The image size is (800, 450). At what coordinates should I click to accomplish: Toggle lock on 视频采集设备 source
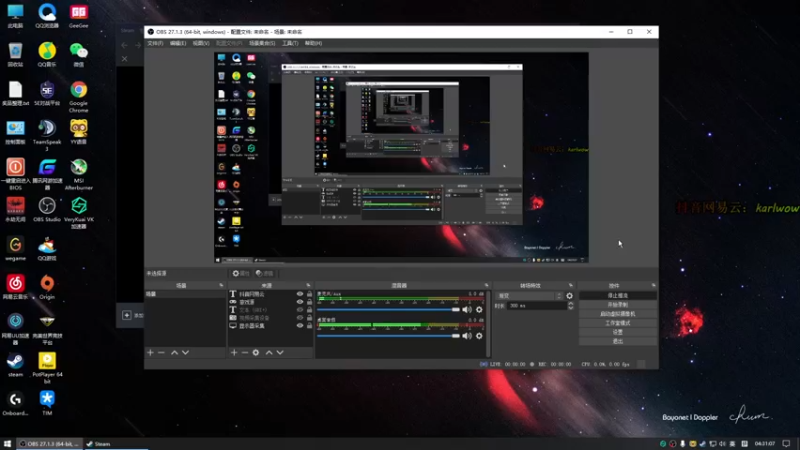(309, 317)
